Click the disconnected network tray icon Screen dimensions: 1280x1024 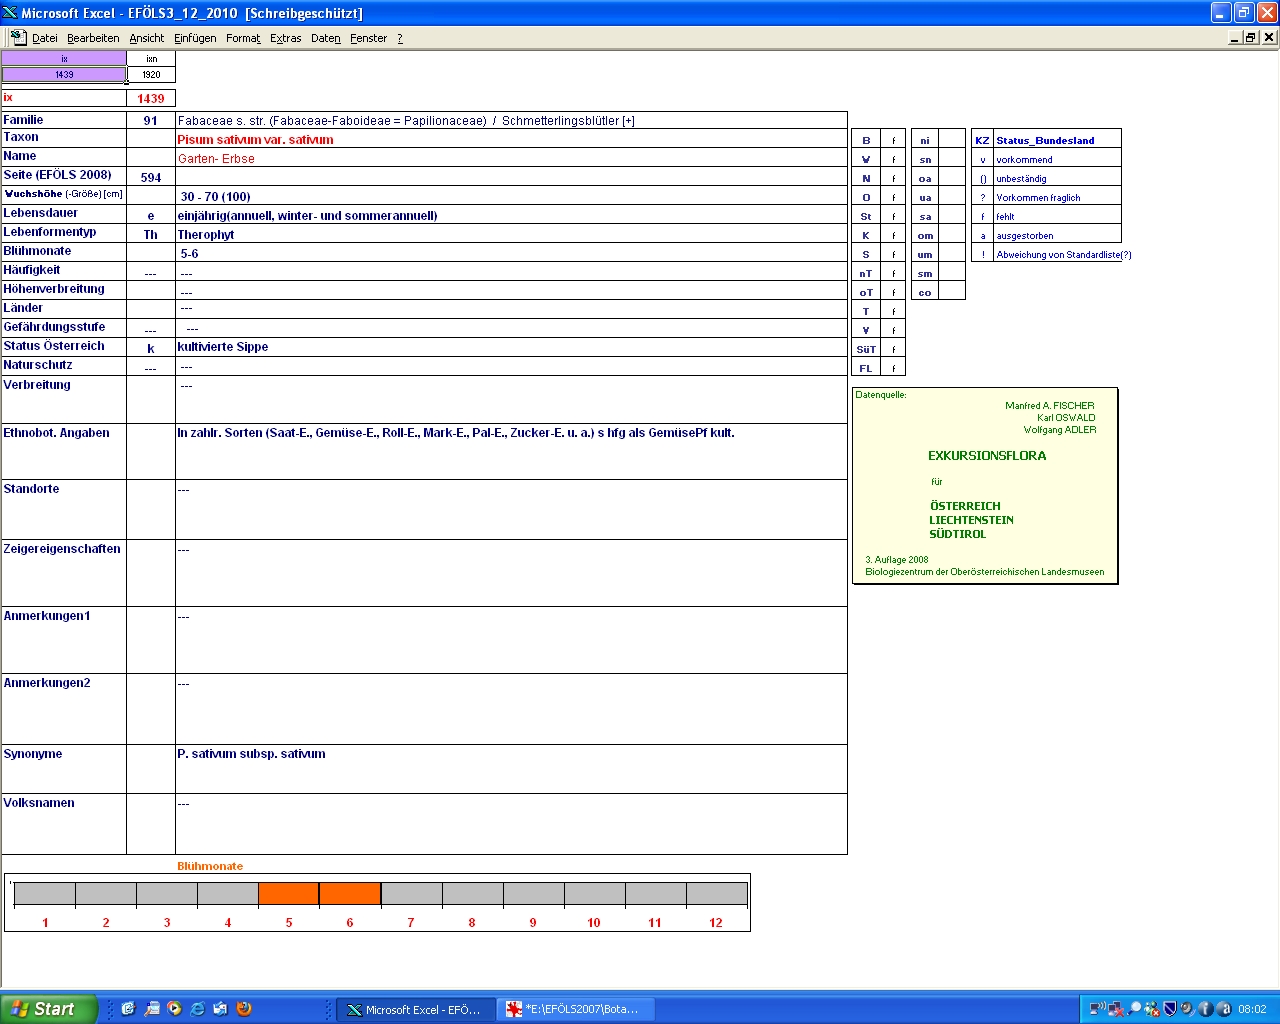[x=1115, y=1009]
